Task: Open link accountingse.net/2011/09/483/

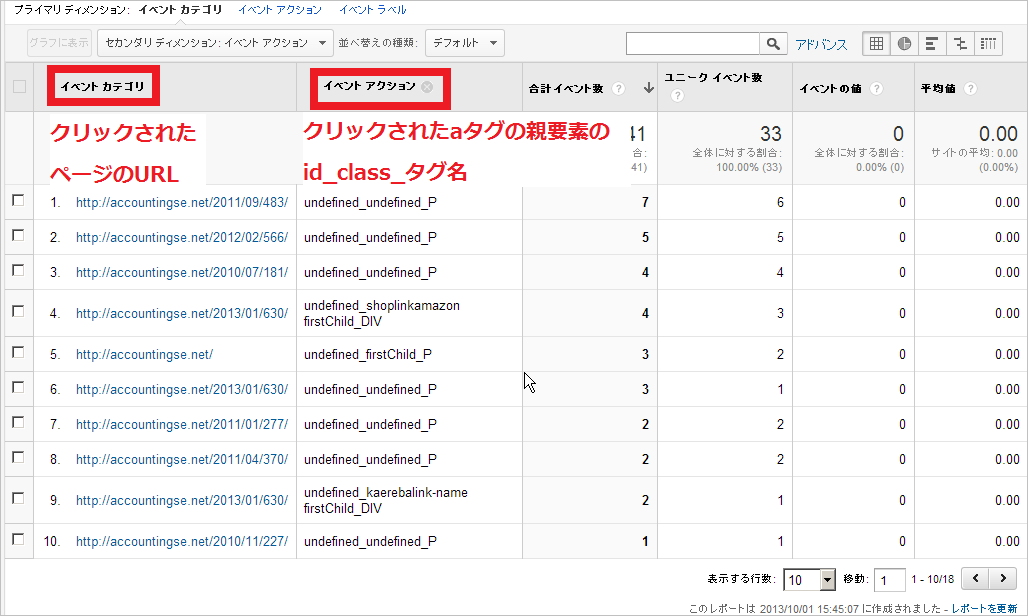Action: click(x=182, y=202)
